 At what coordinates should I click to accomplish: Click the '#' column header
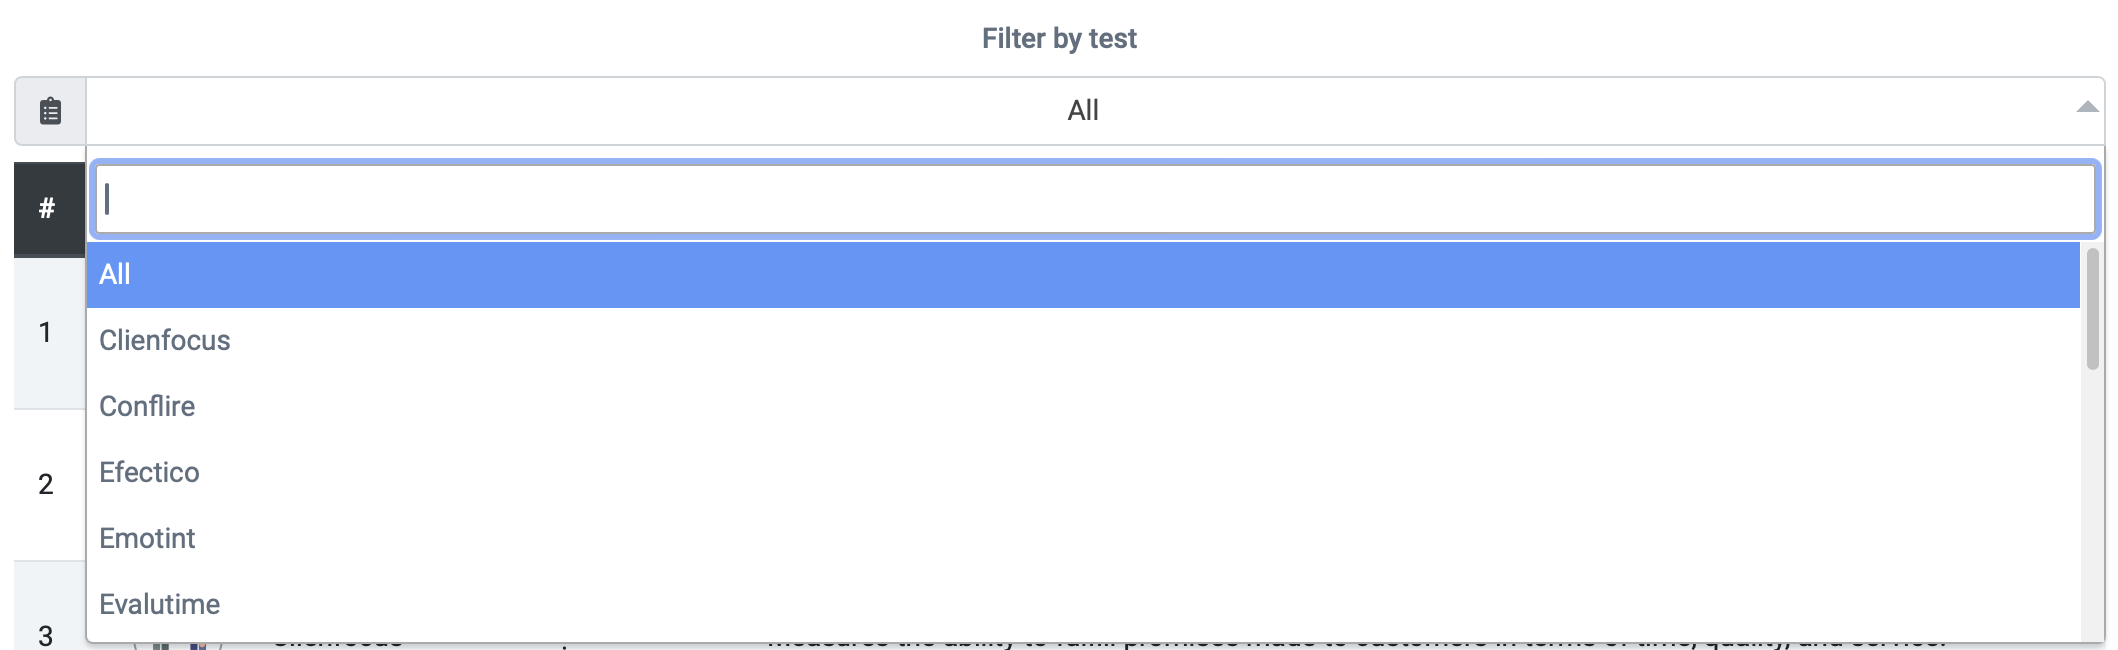point(47,209)
